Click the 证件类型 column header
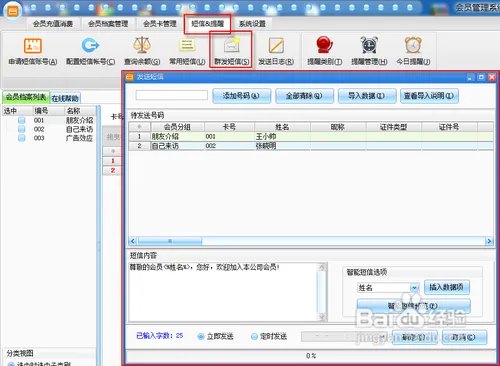500x366 pixels. [394, 127]
